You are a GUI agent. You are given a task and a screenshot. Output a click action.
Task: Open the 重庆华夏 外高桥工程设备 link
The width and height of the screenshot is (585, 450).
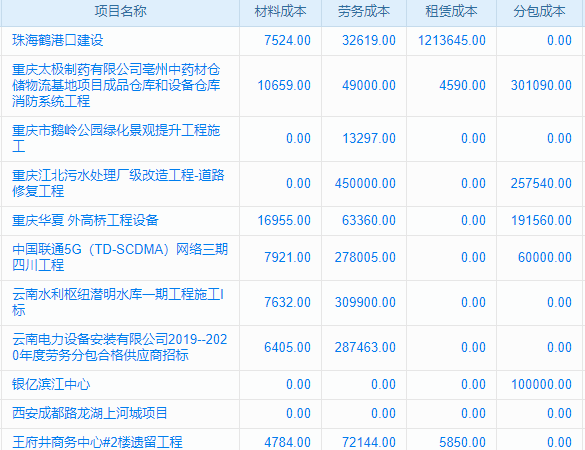click(x=85, y=220)
